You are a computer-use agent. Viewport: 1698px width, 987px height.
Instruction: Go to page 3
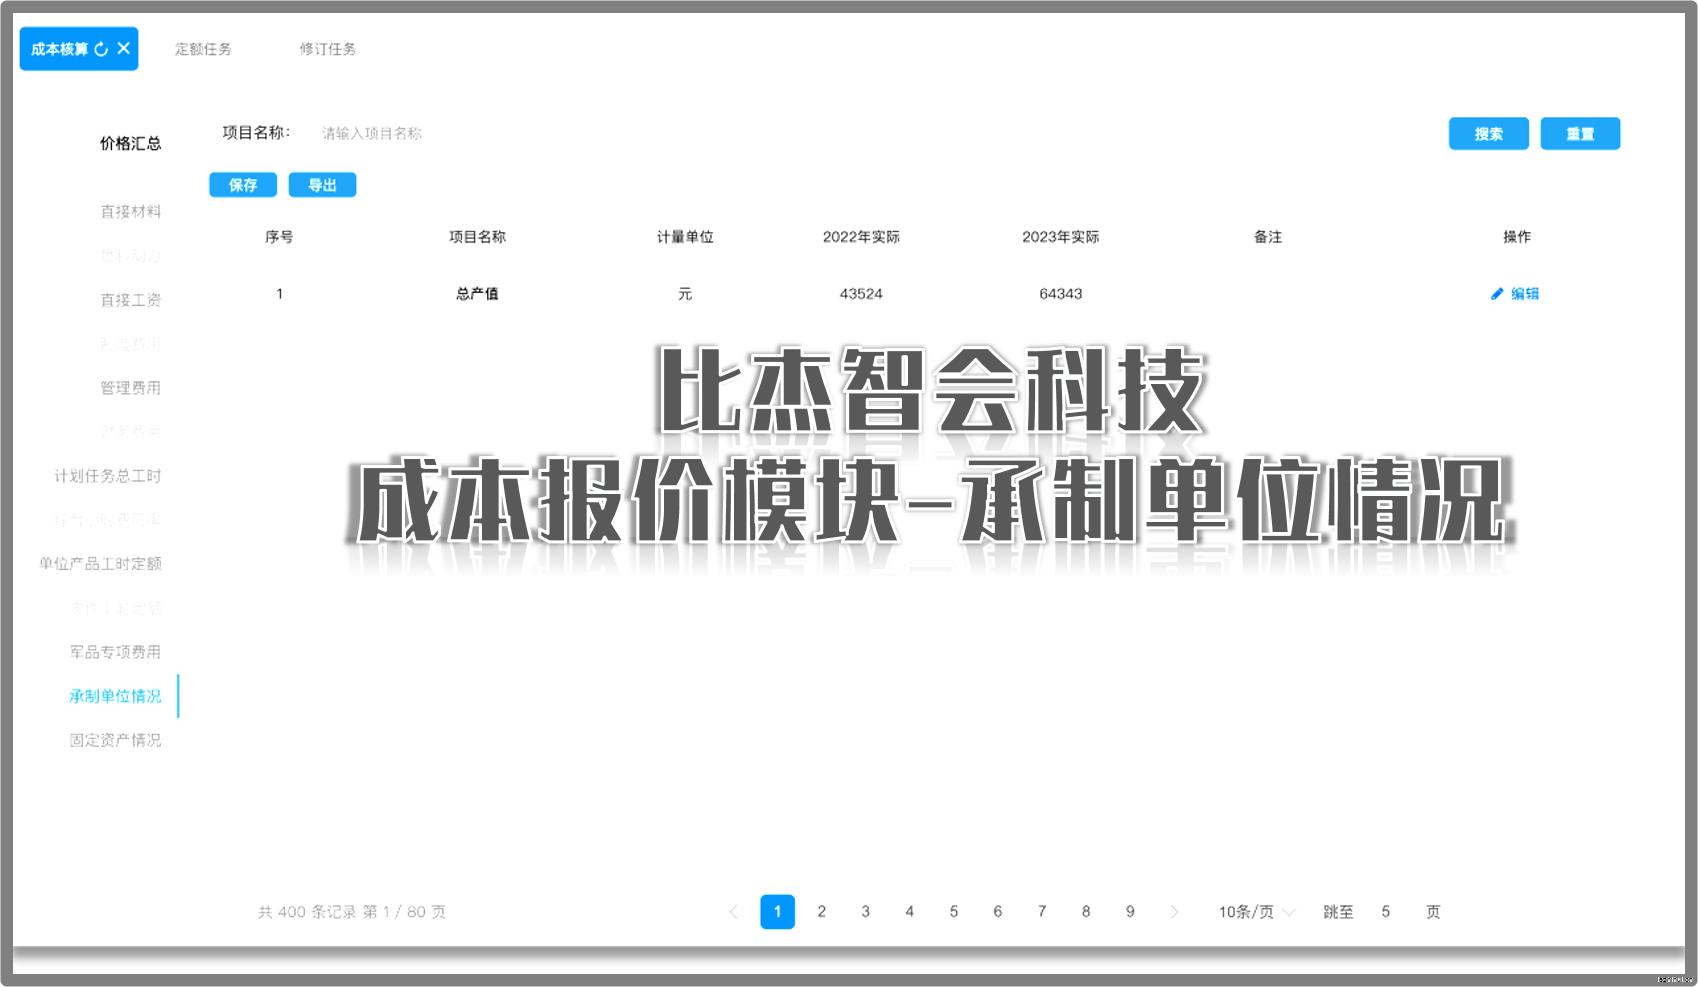(866, 912)
